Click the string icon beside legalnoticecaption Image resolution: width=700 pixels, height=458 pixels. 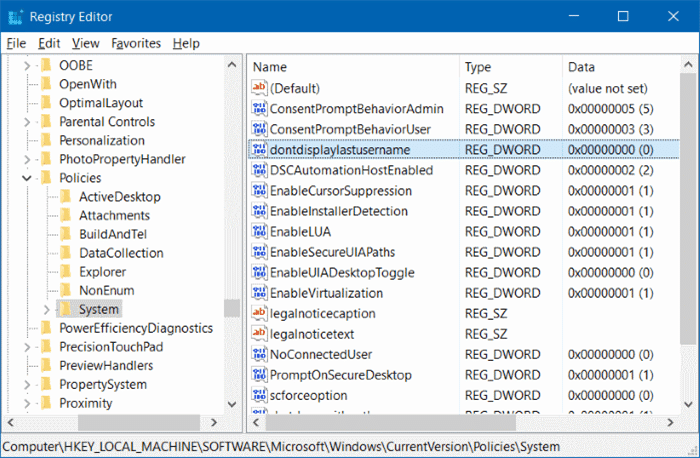coord(259,313)
